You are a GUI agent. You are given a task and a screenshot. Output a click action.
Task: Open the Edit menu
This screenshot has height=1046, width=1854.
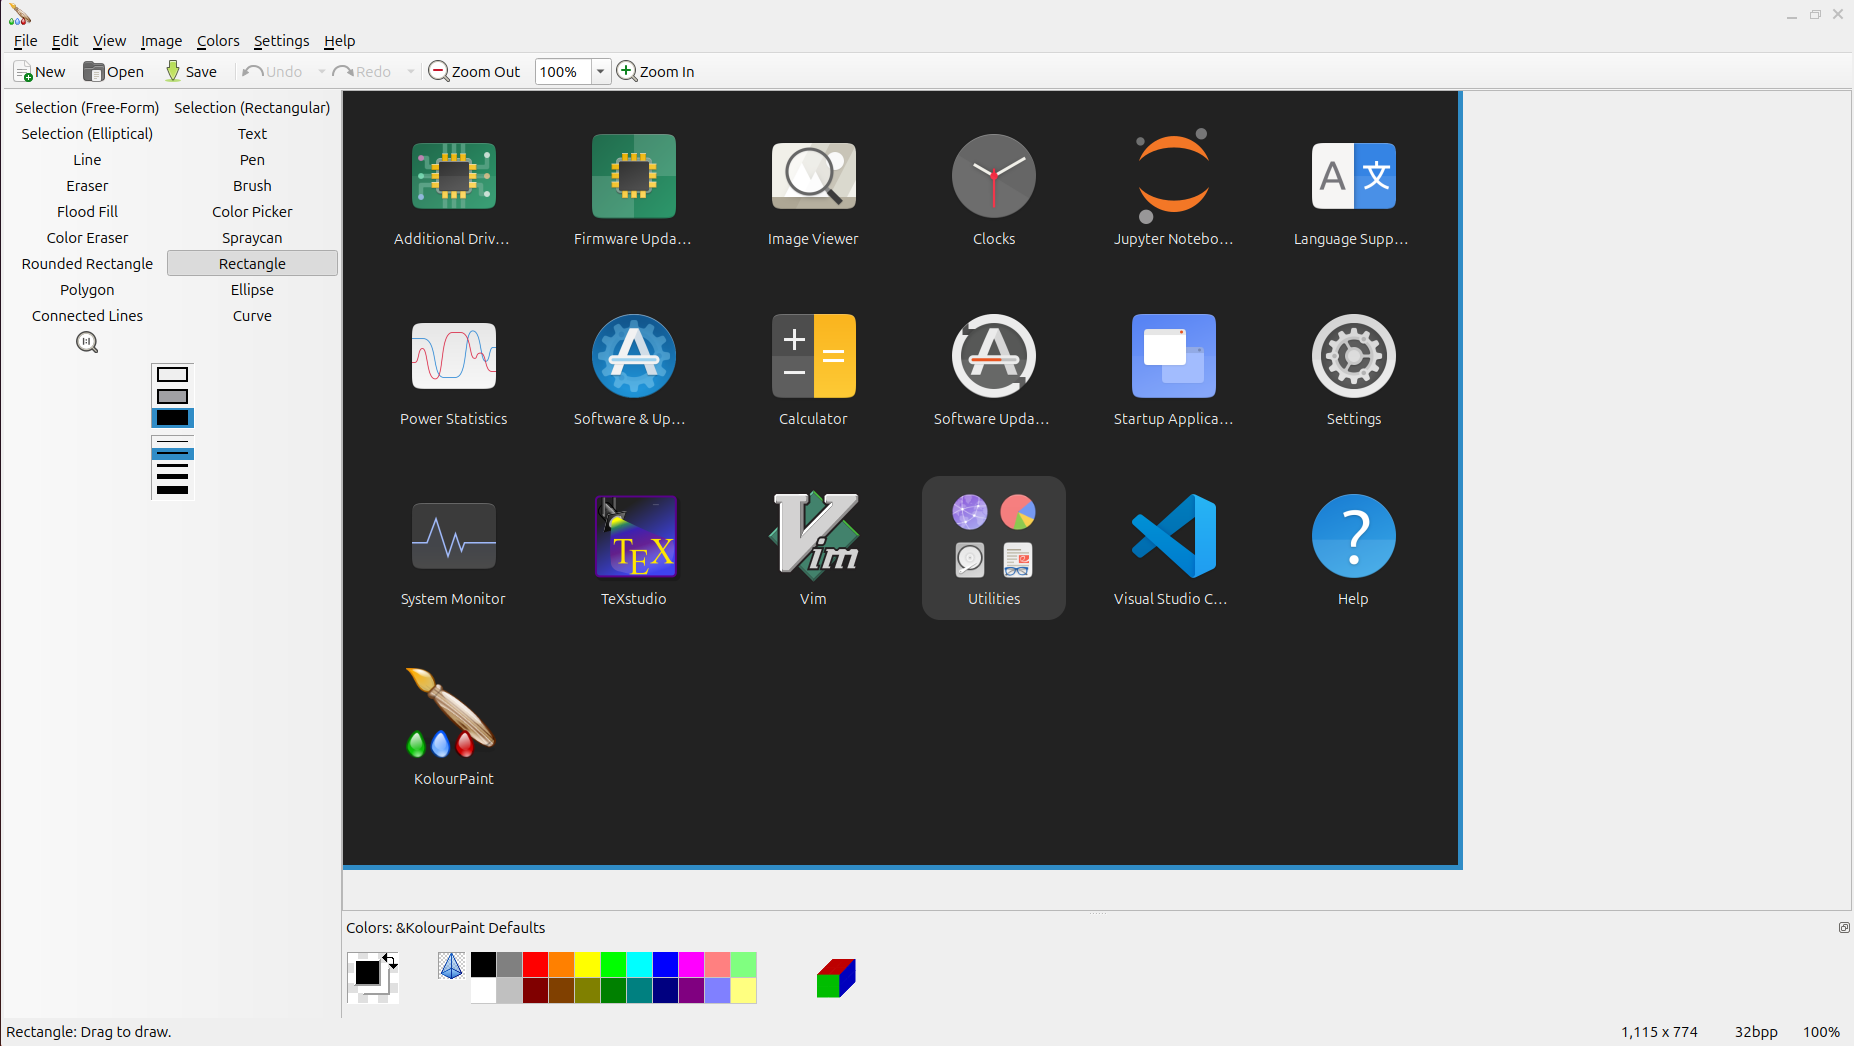click(x=65, y=41)
